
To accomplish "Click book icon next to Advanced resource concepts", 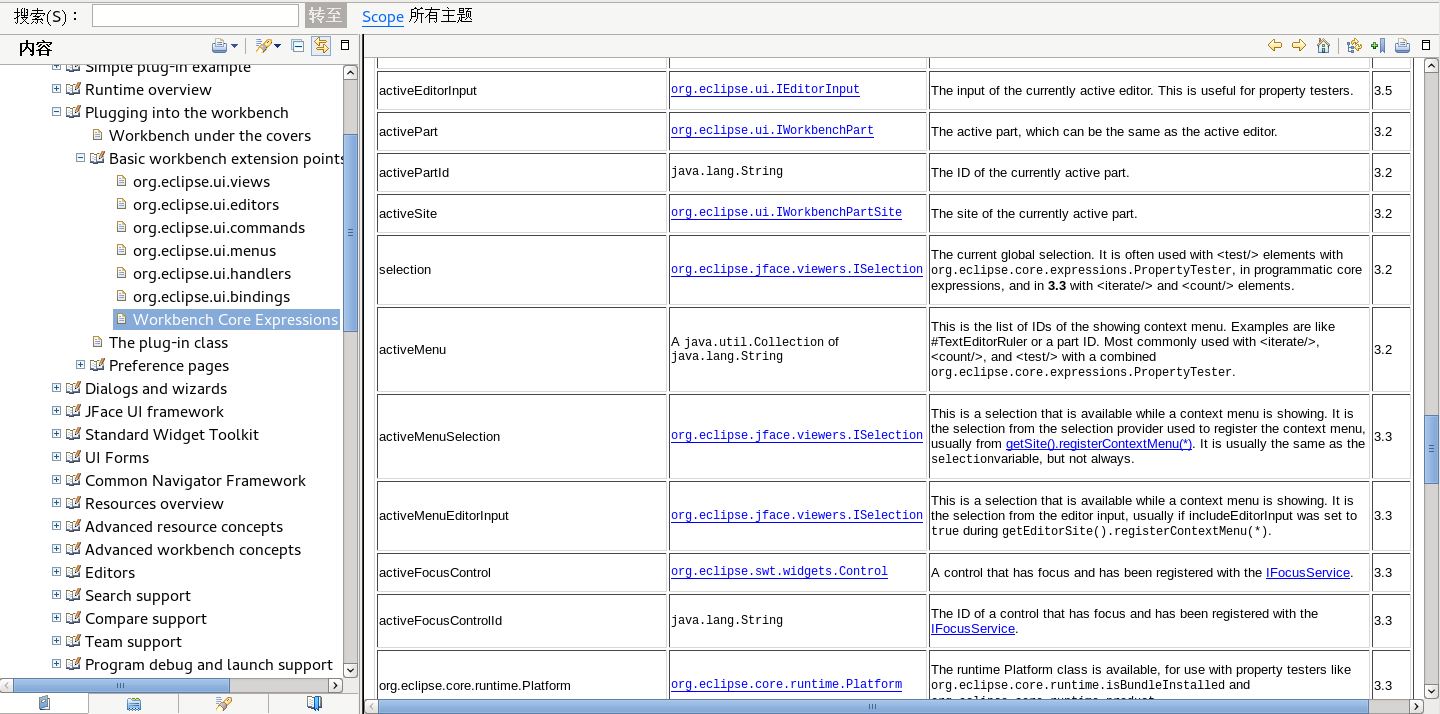I will (x=73, y=526).
